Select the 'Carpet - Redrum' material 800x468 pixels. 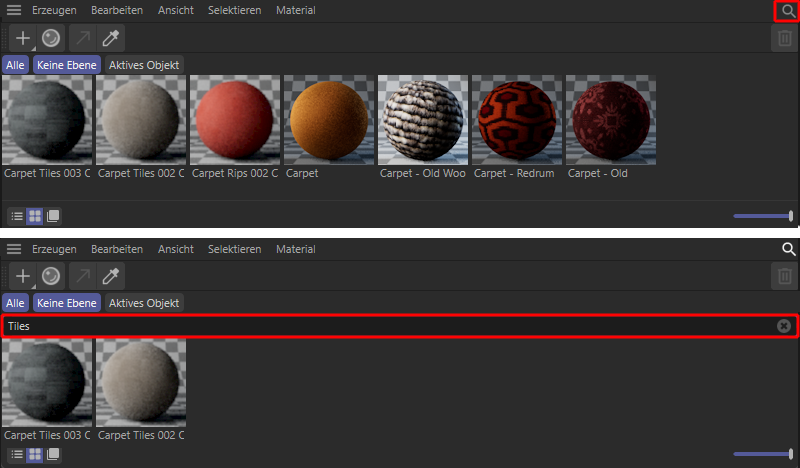click(516, 121)
